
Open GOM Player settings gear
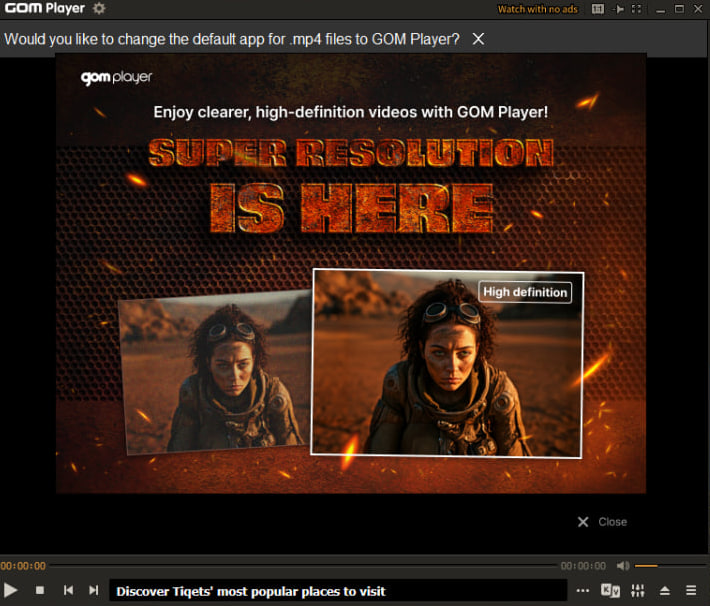pos(99,8)
